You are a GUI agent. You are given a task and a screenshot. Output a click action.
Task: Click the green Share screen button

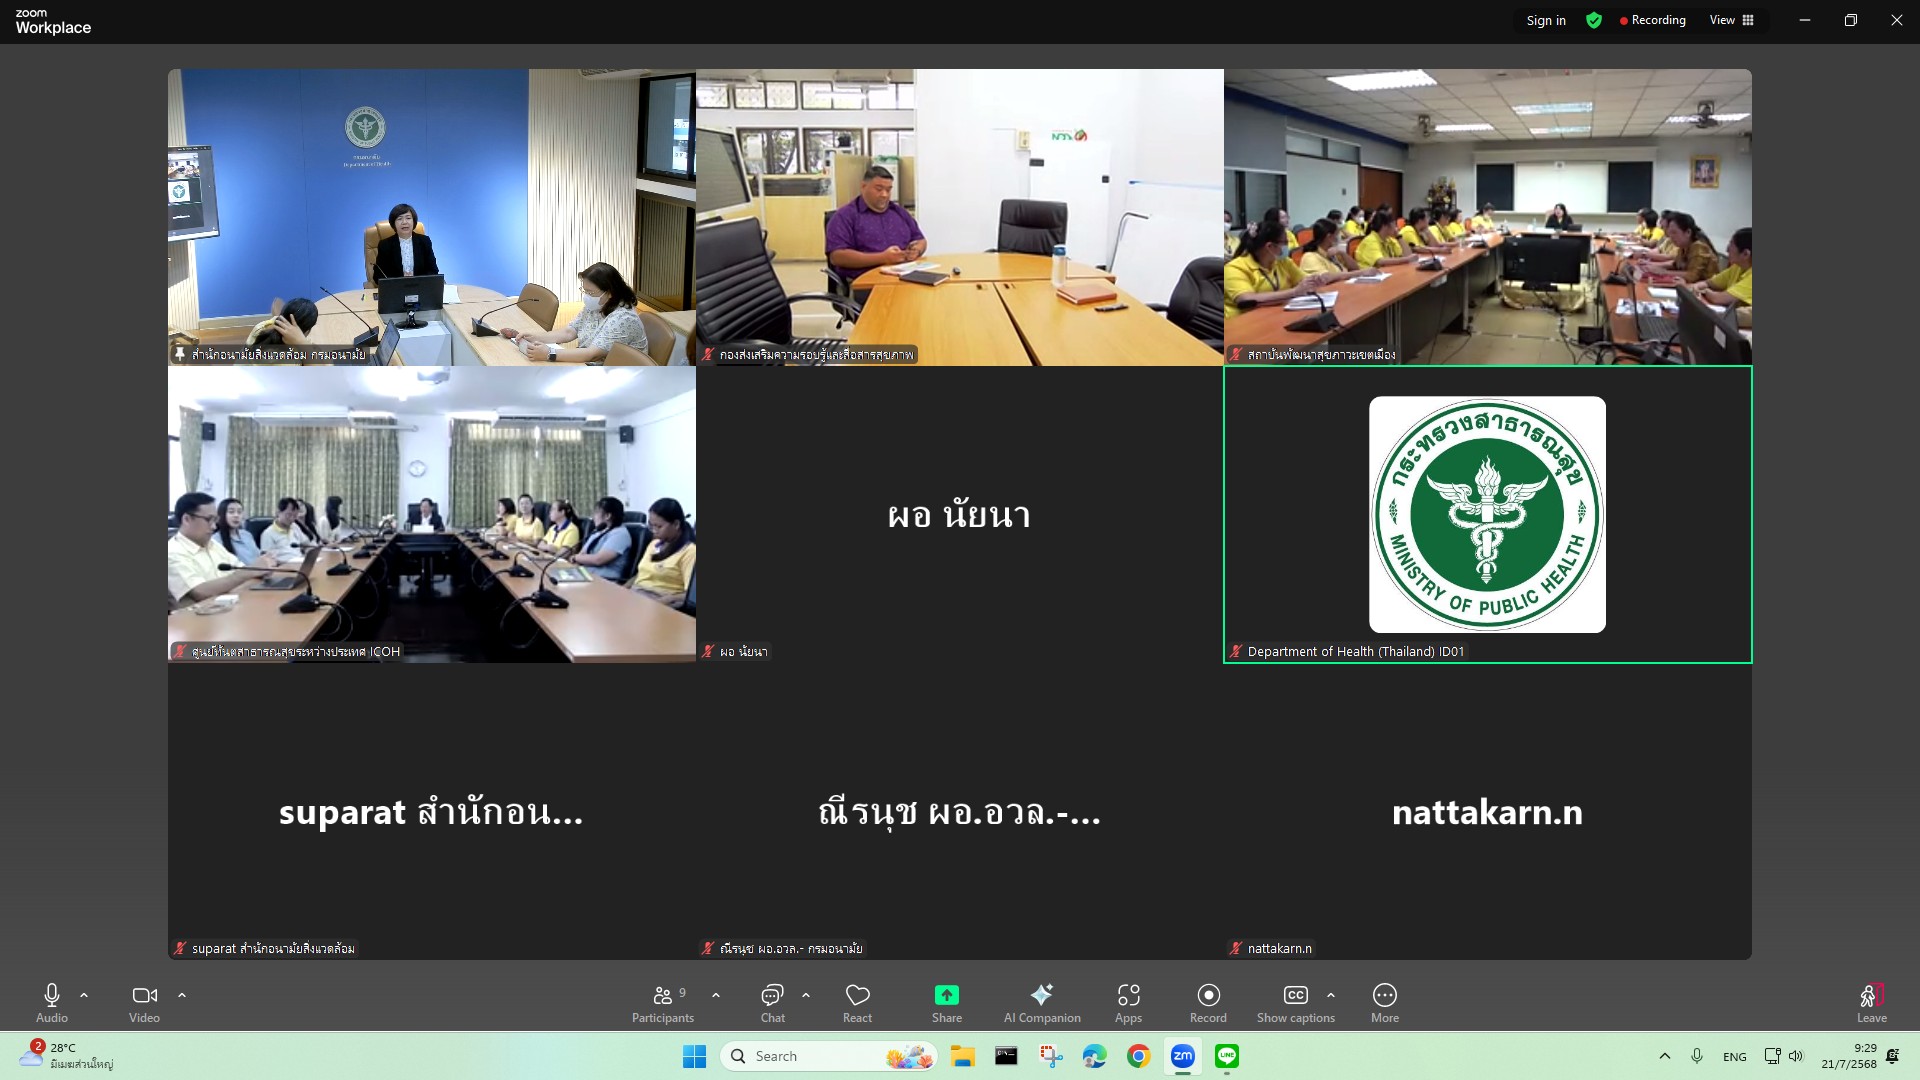tap(947, 1003)
